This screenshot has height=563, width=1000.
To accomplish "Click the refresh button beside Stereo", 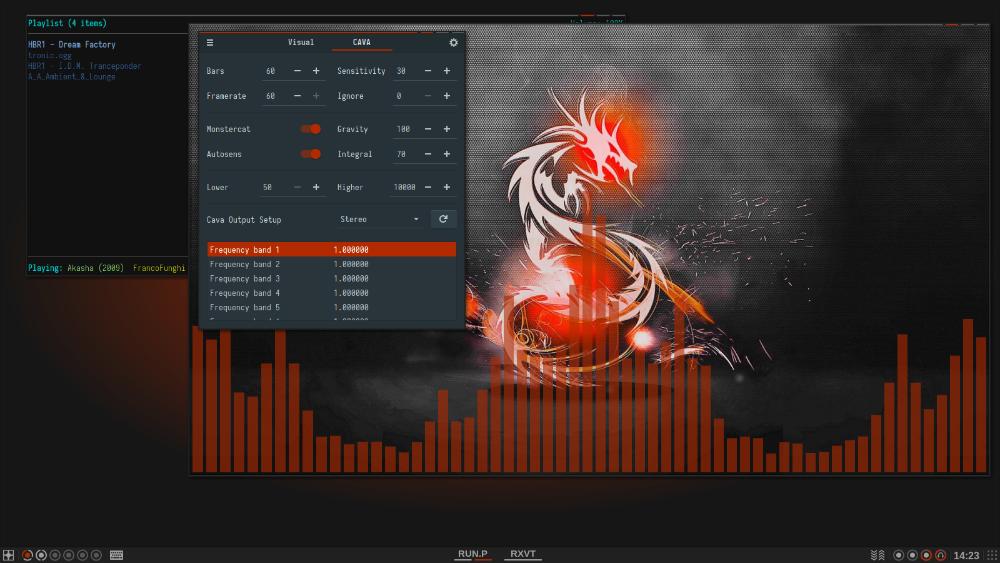I will tap(443, 219).
